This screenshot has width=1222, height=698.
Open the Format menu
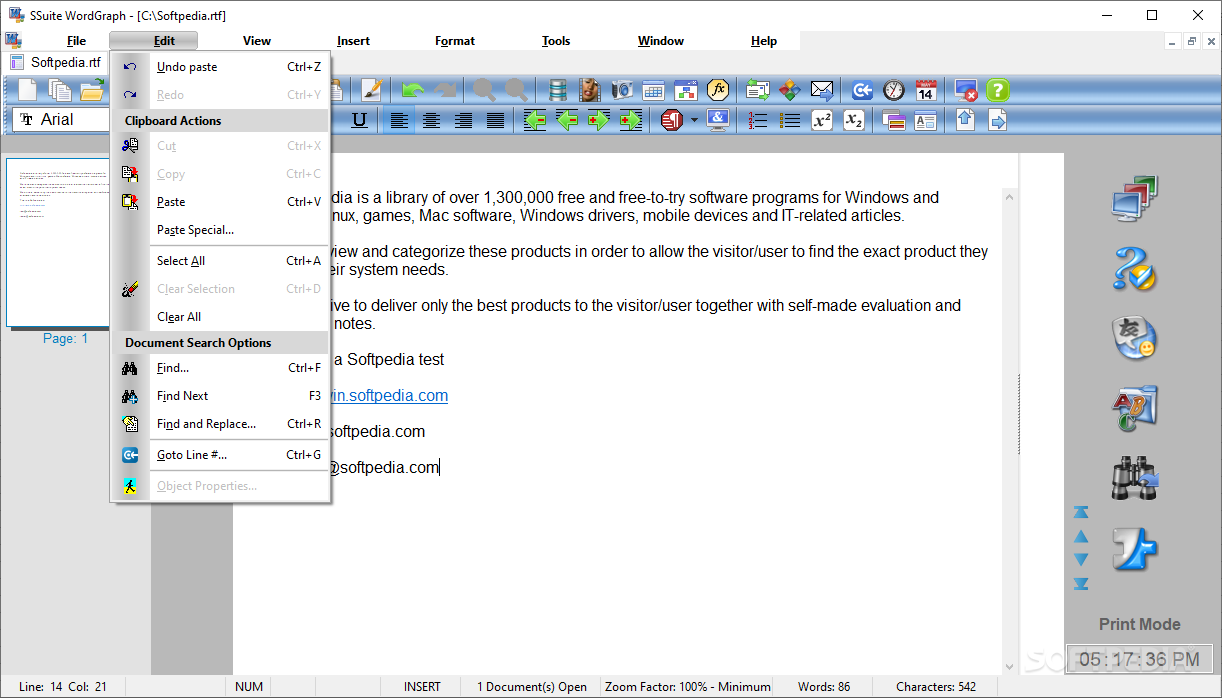click(455, 41)
